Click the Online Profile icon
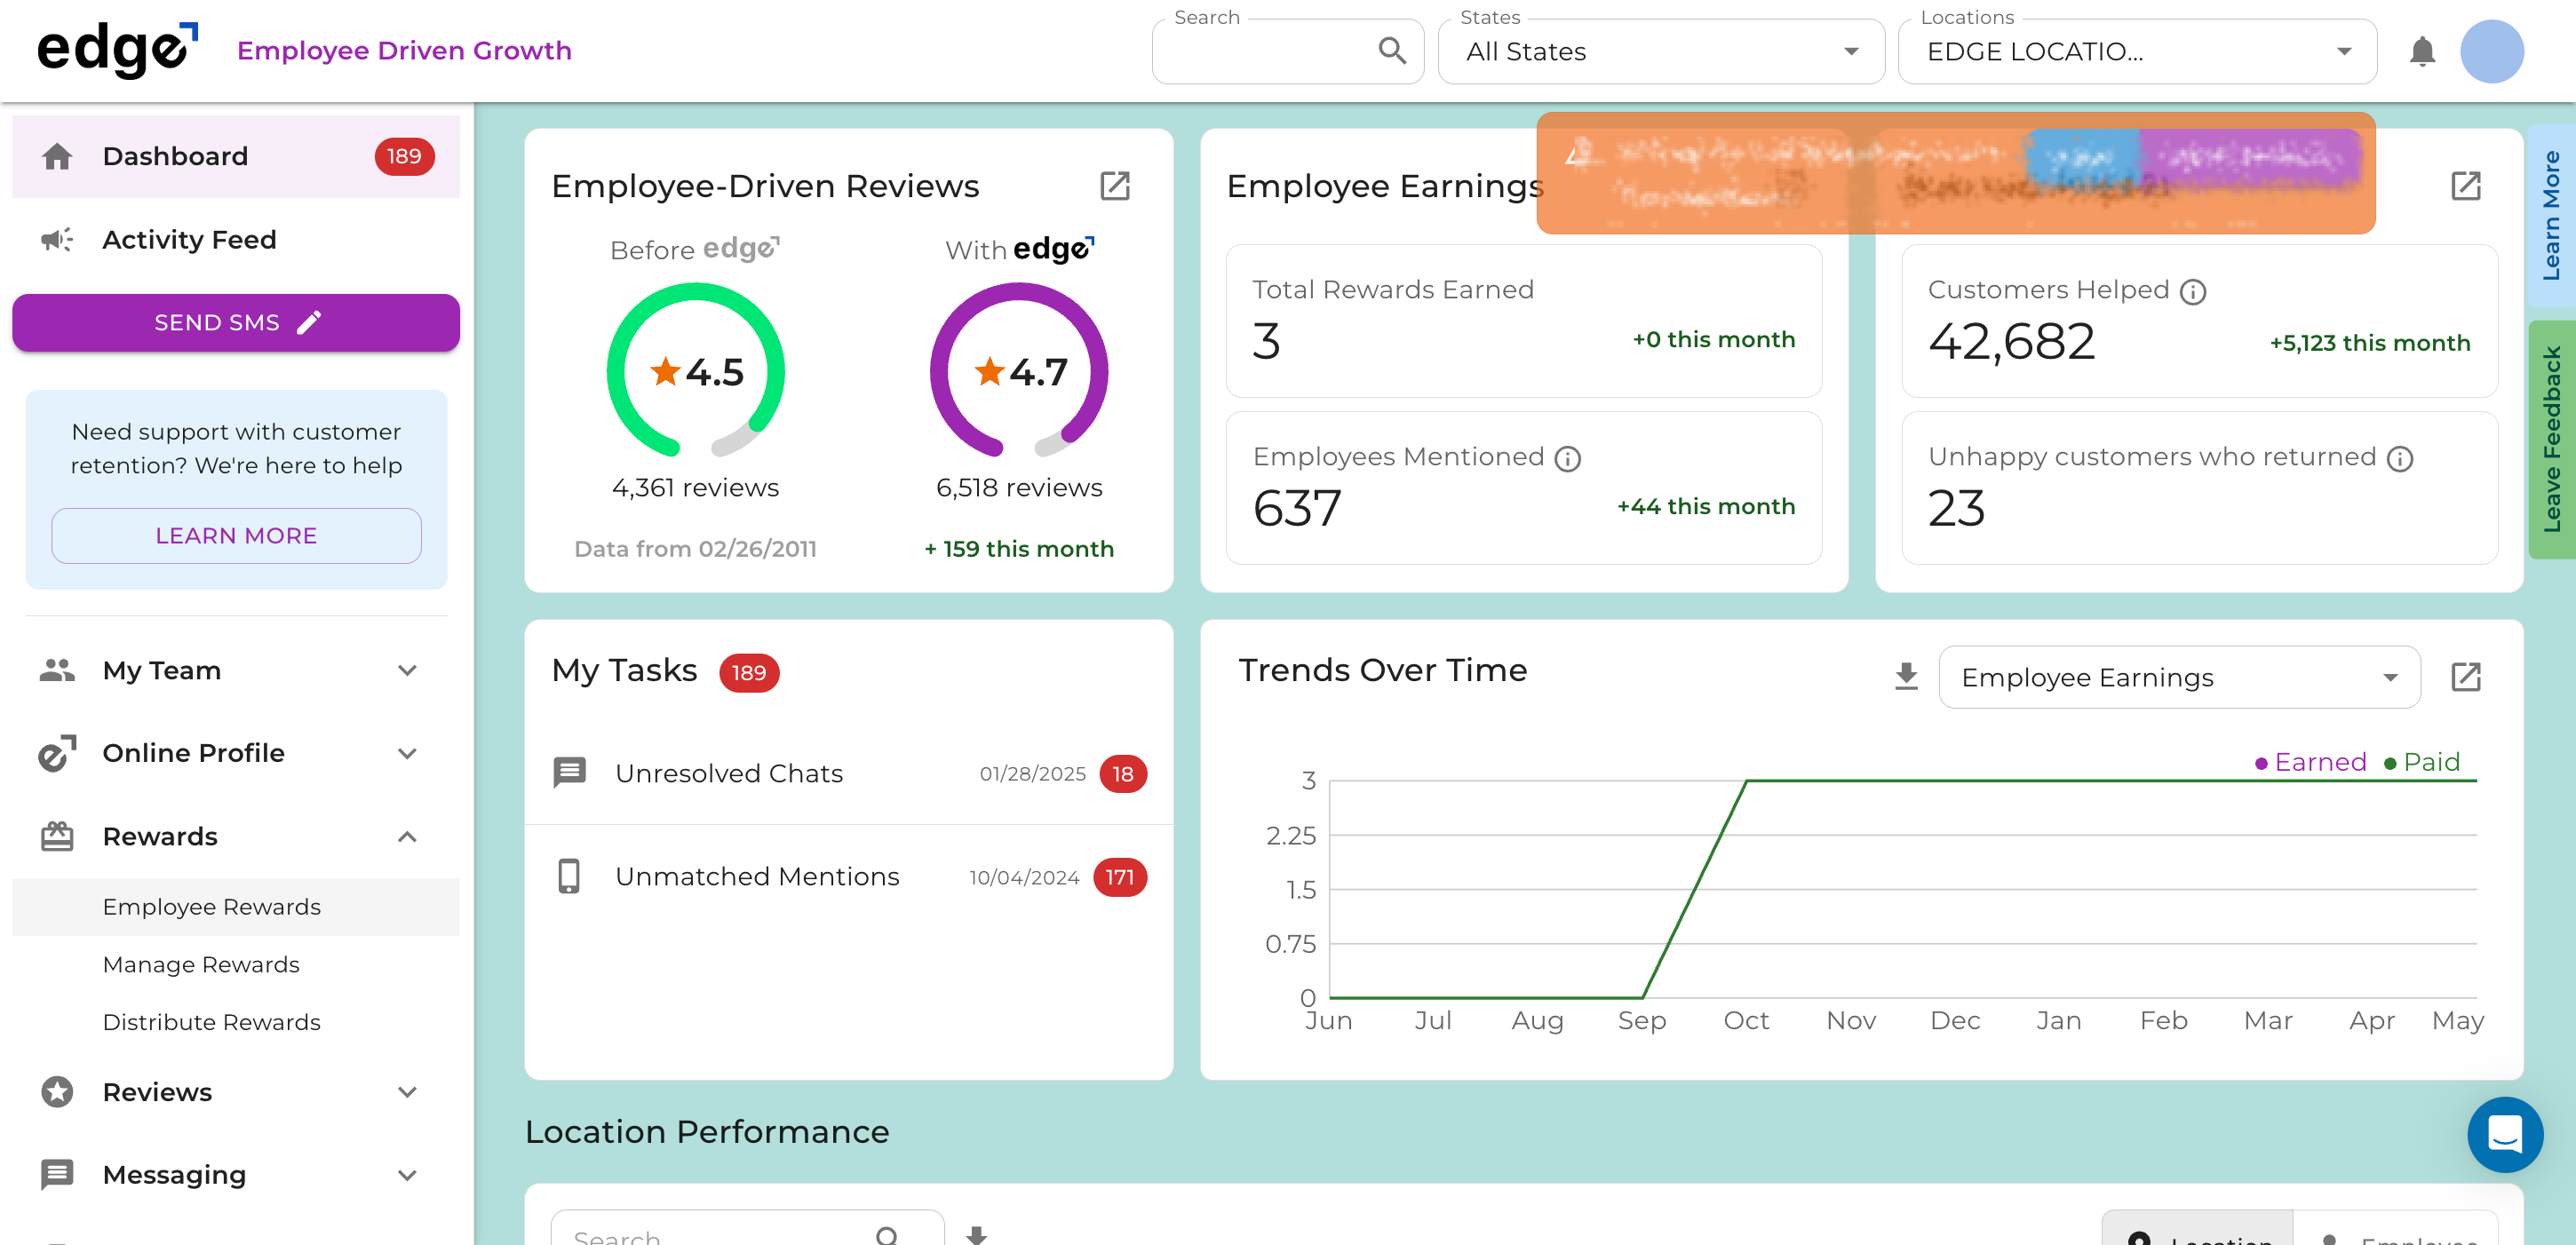The image size is (2576, 1245). coord(57,753)
